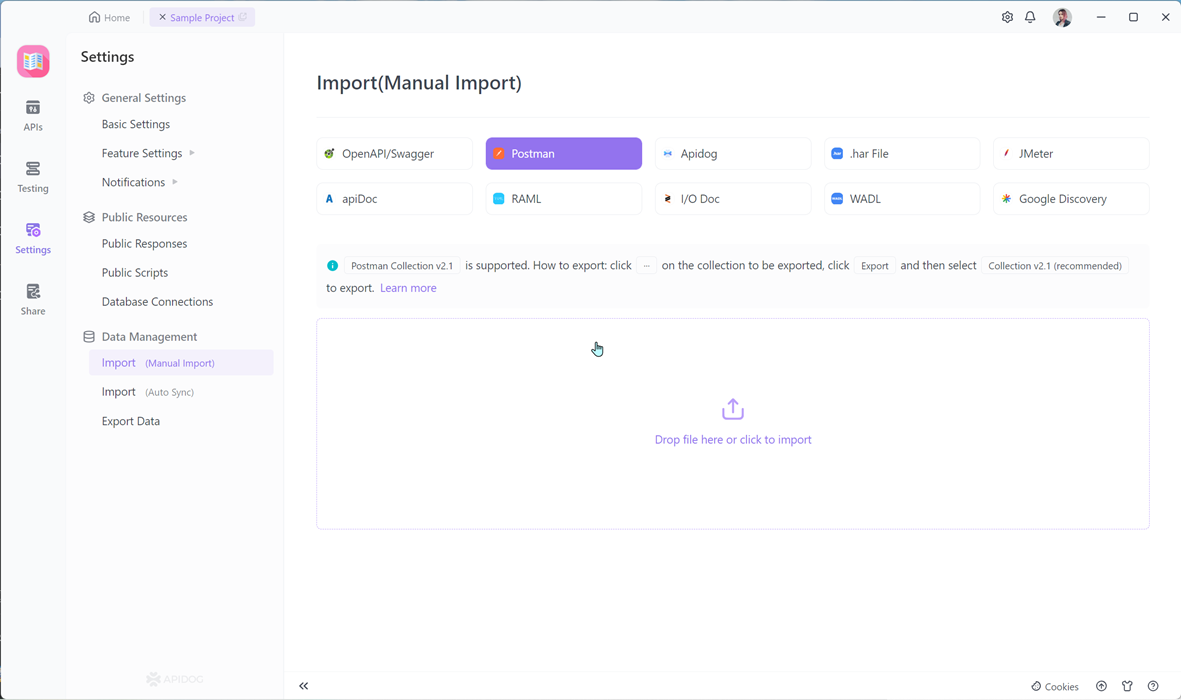Choose I/O Doc import format
The width and height of the screenshot is (1181, 700).
(x=733, y=199)
